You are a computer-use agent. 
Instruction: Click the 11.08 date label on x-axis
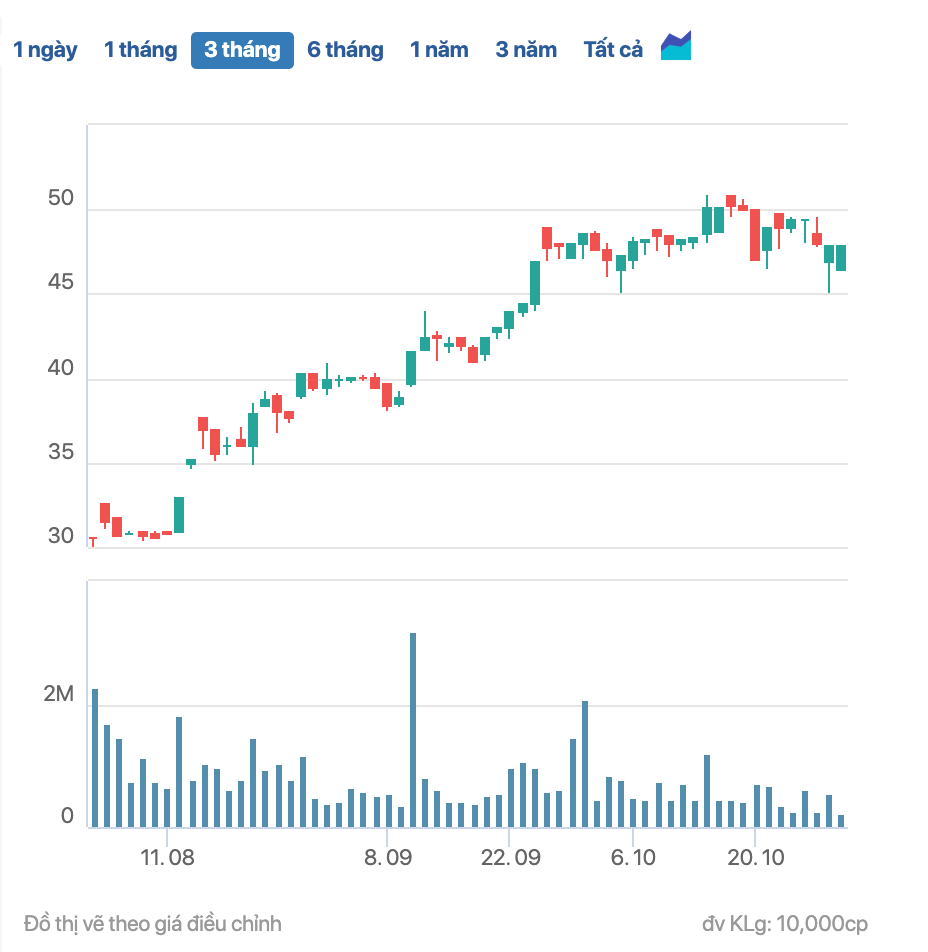(168, 858)
